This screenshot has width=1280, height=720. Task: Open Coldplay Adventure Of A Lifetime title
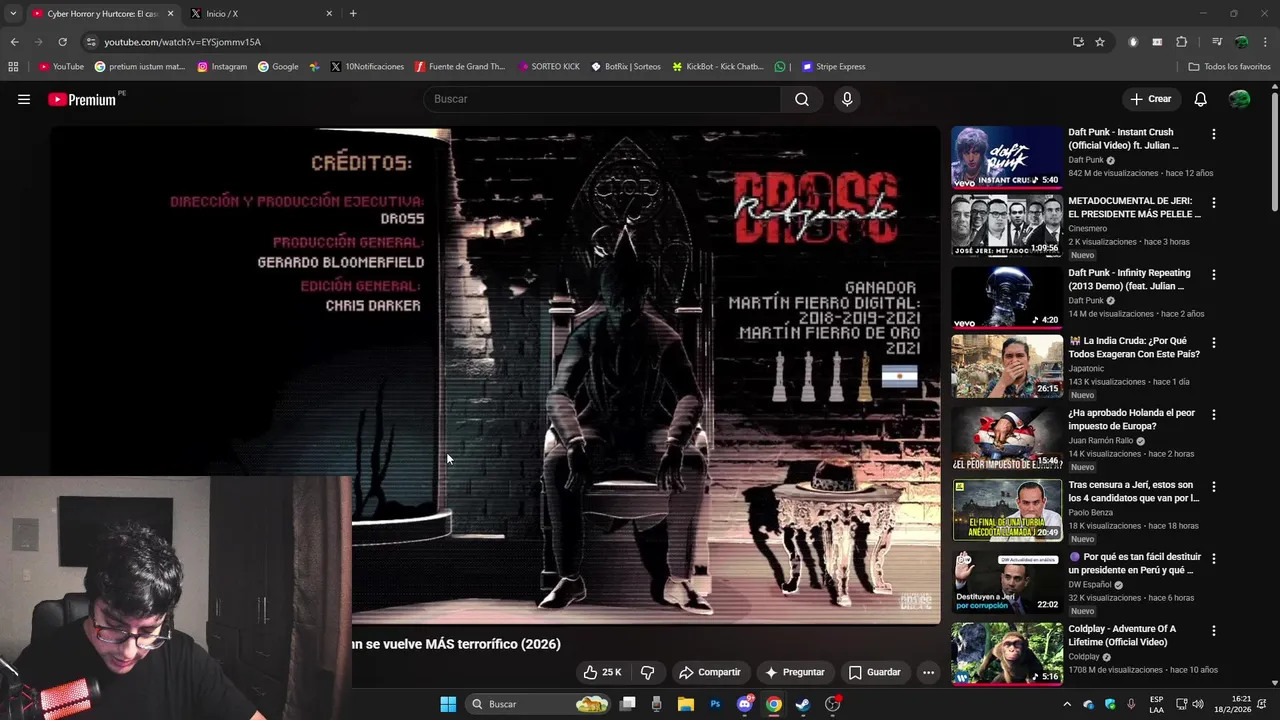point(1122,635)
